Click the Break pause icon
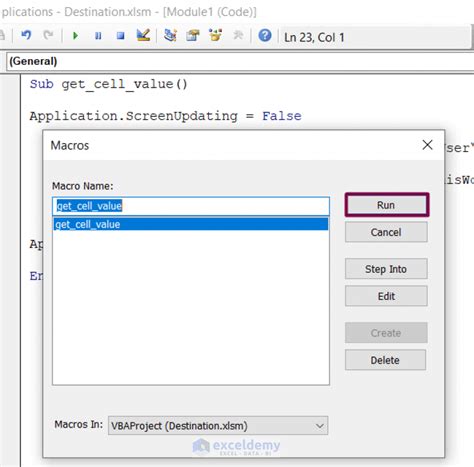The image size is (474, 467). (98, 35)
